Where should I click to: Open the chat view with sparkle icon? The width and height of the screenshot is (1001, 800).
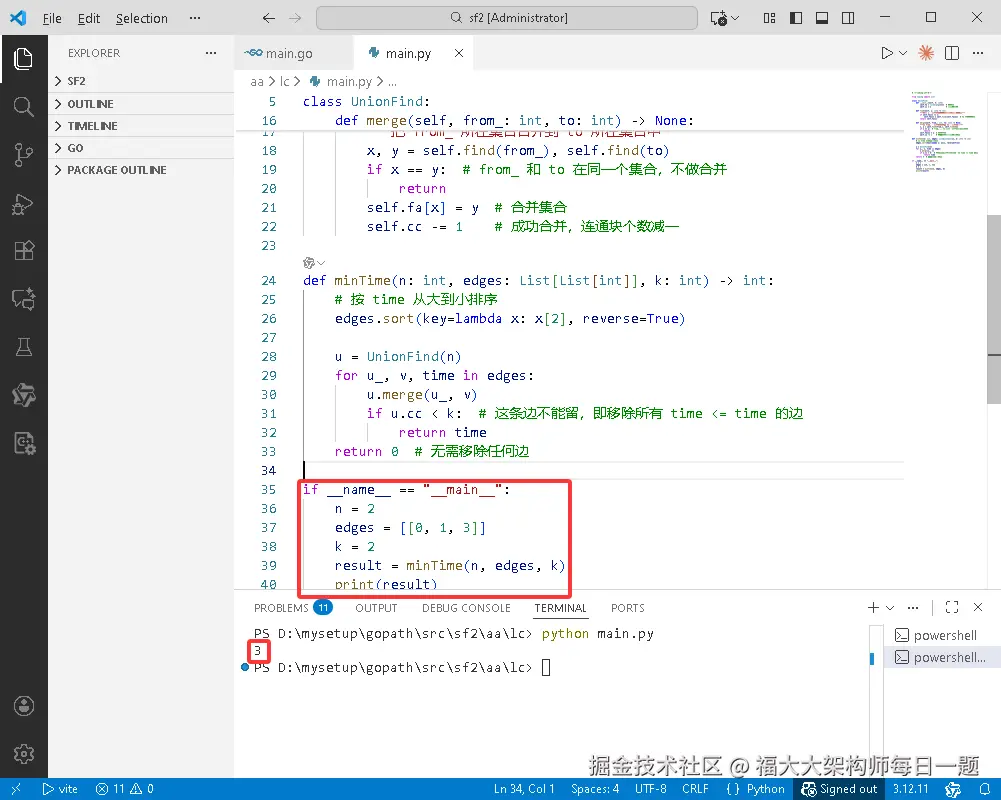point(24,299)
